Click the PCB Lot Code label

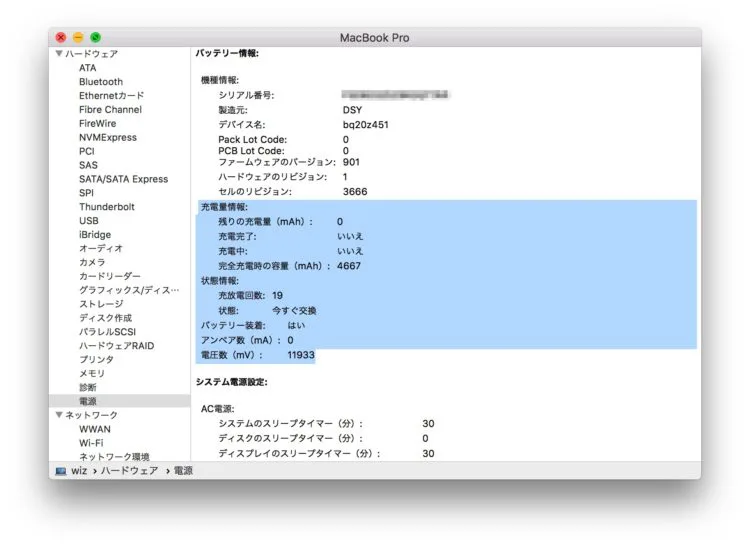[251, 151]
